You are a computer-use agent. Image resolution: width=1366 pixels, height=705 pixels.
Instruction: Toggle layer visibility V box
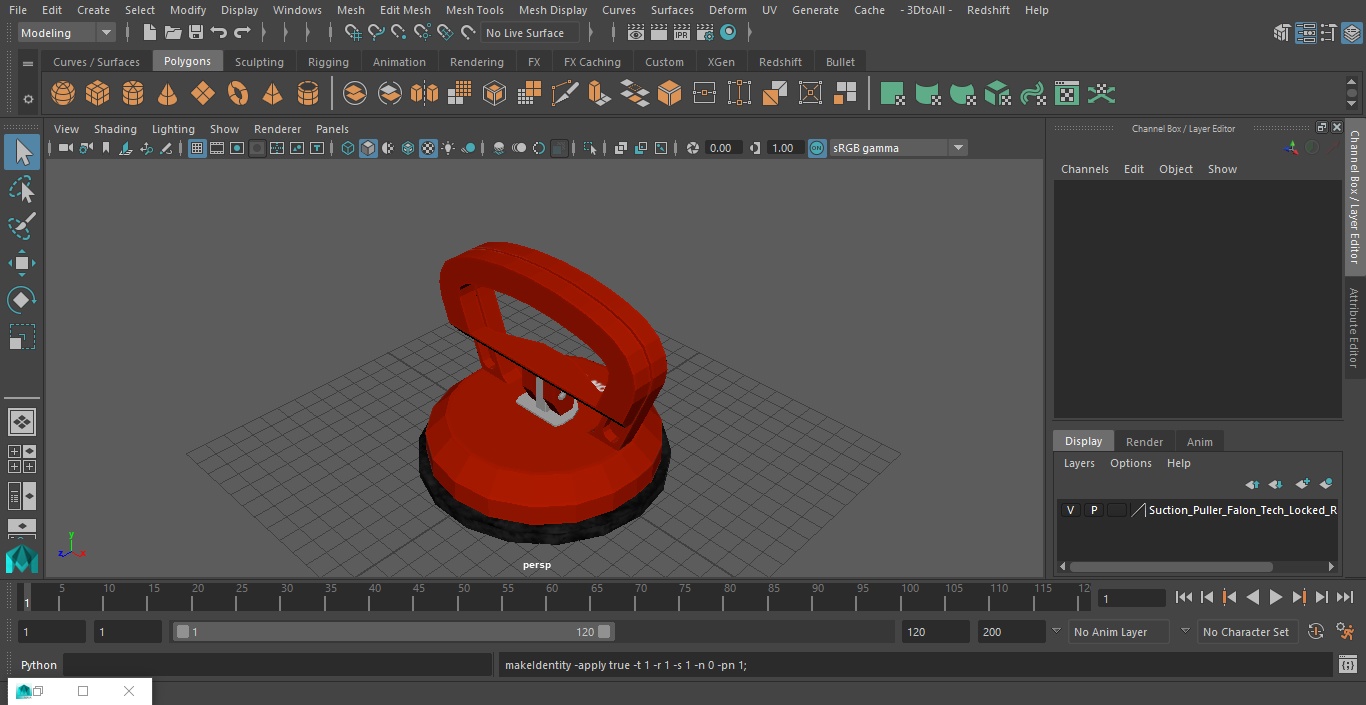click(x=1070, y=510)
